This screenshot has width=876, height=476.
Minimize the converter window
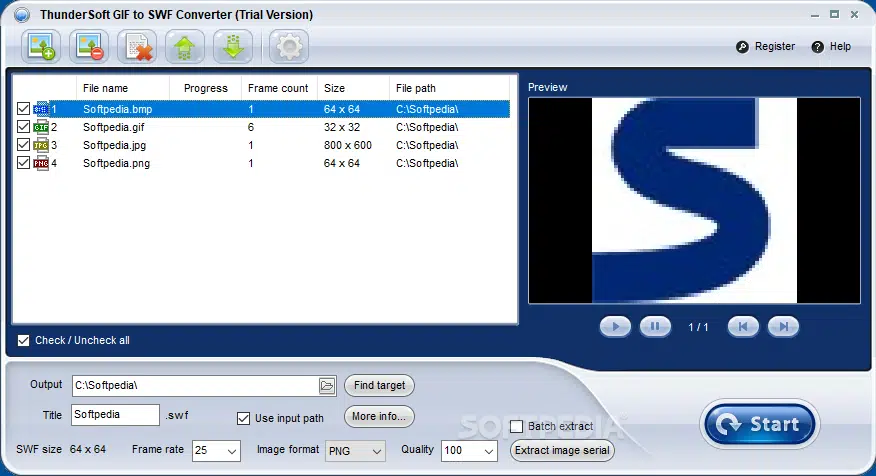pos(815,15)
